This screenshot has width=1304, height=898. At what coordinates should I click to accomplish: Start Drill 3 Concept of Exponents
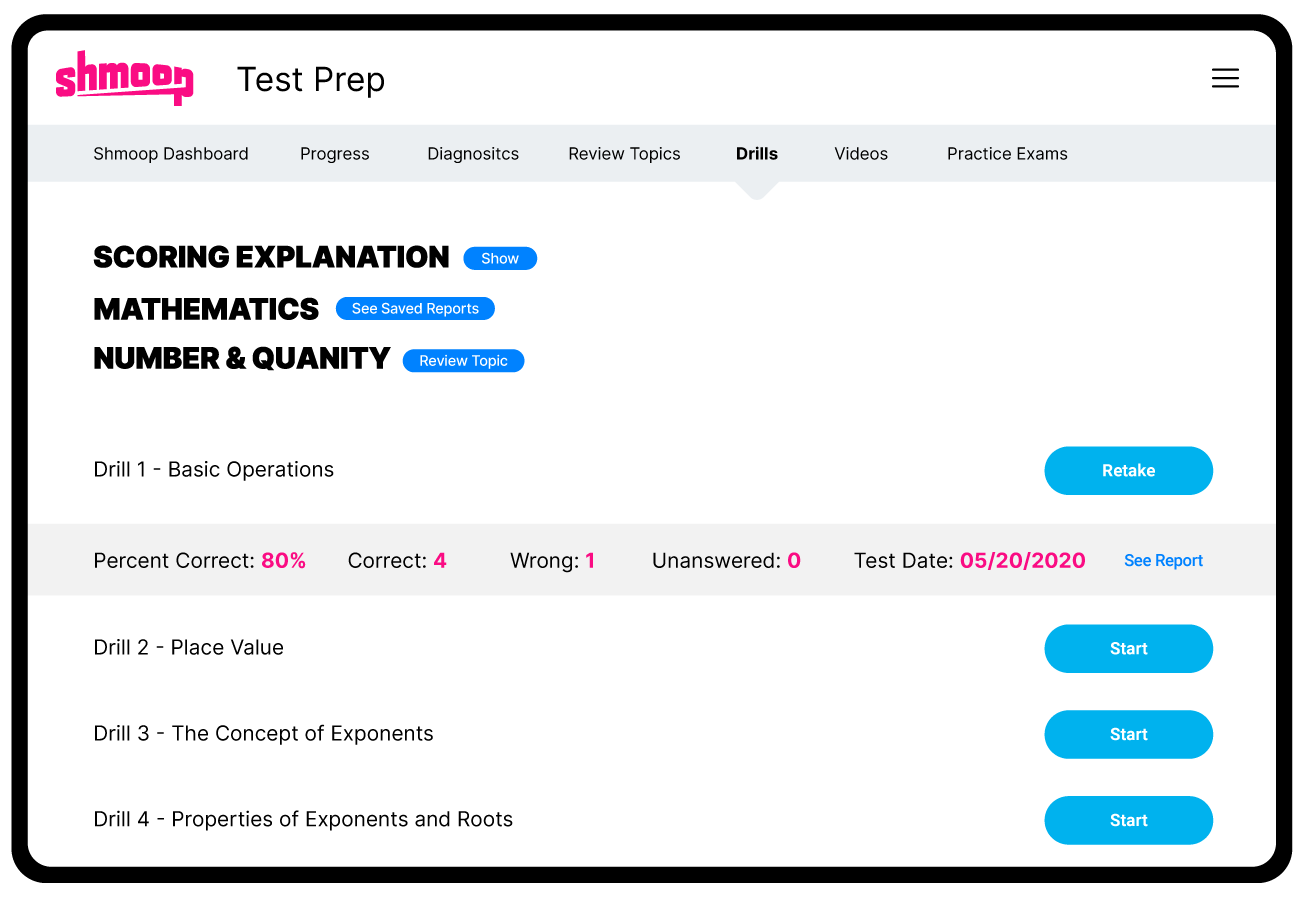[x=1128, y=735]
